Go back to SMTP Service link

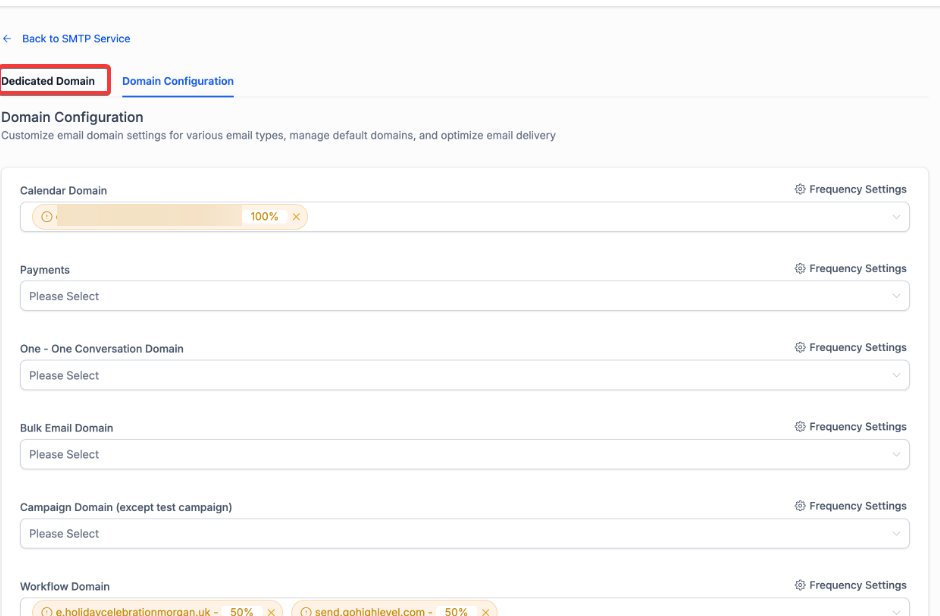[76, 38]
